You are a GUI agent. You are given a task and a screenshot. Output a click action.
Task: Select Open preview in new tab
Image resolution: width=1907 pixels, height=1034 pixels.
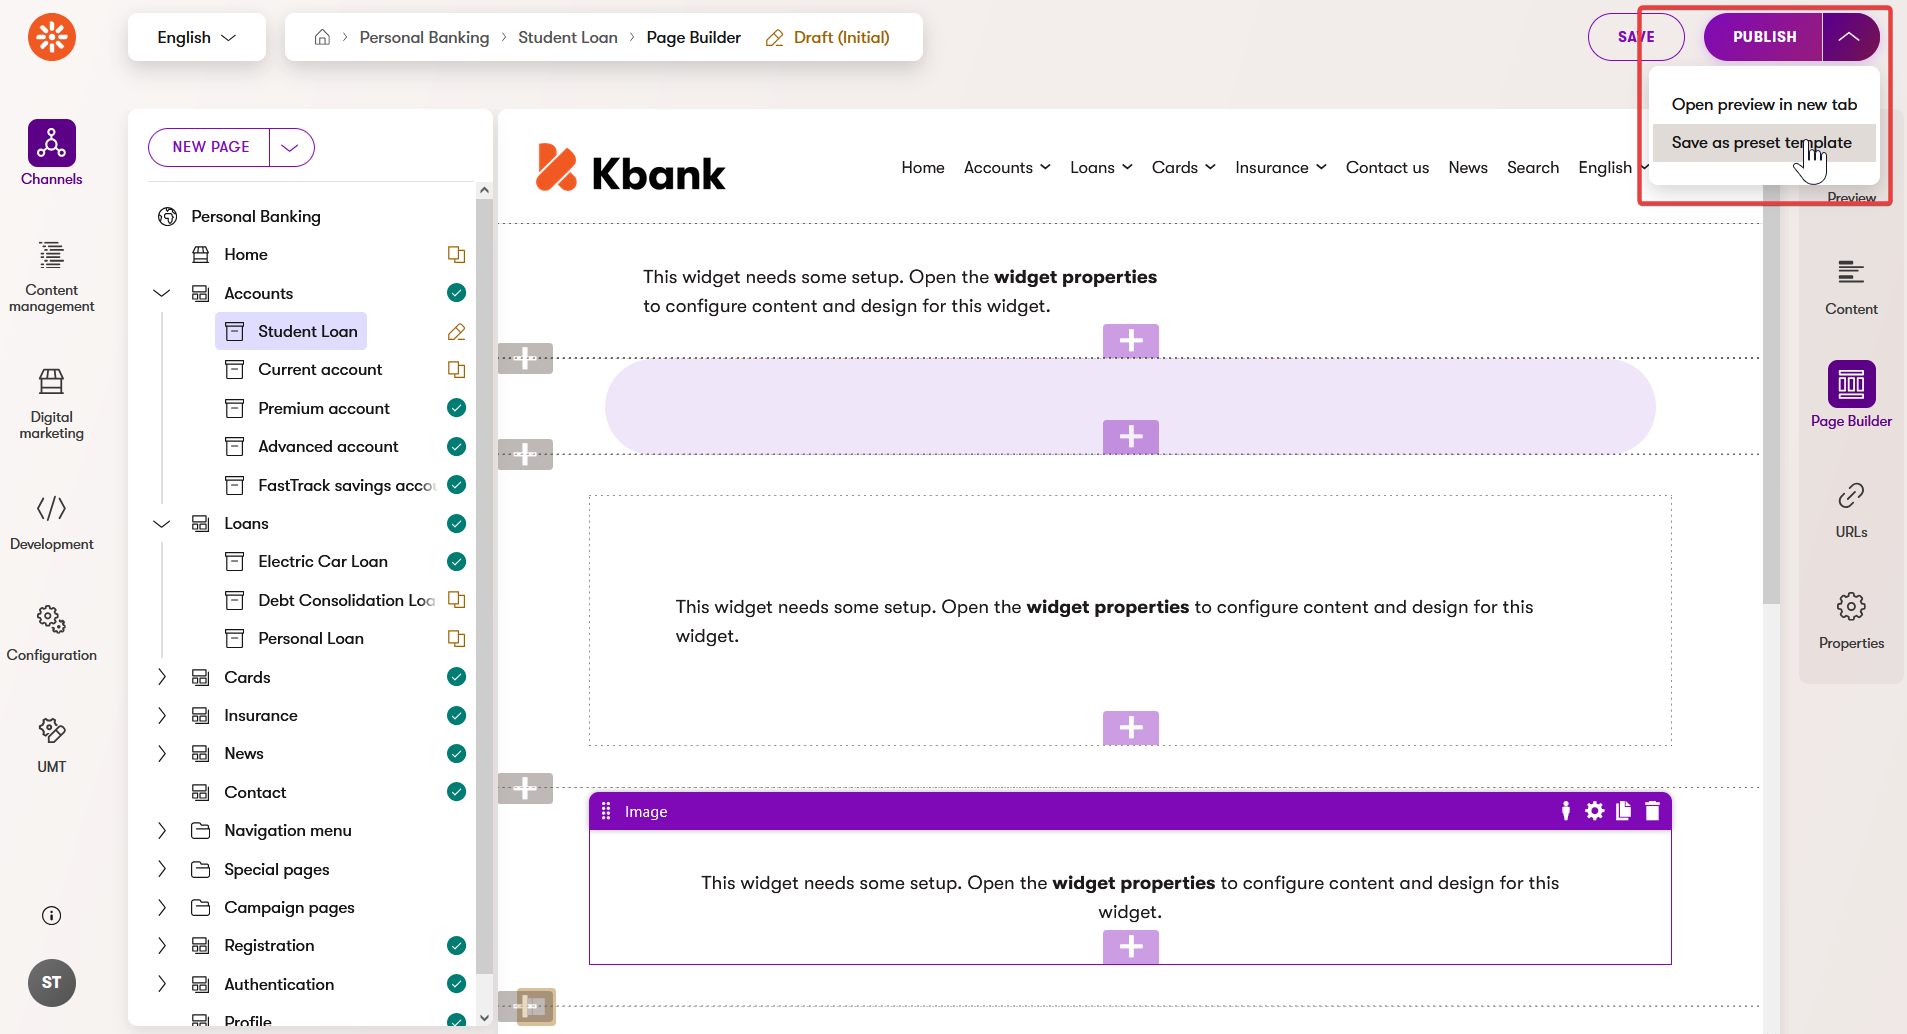[x=1763, y=105]
